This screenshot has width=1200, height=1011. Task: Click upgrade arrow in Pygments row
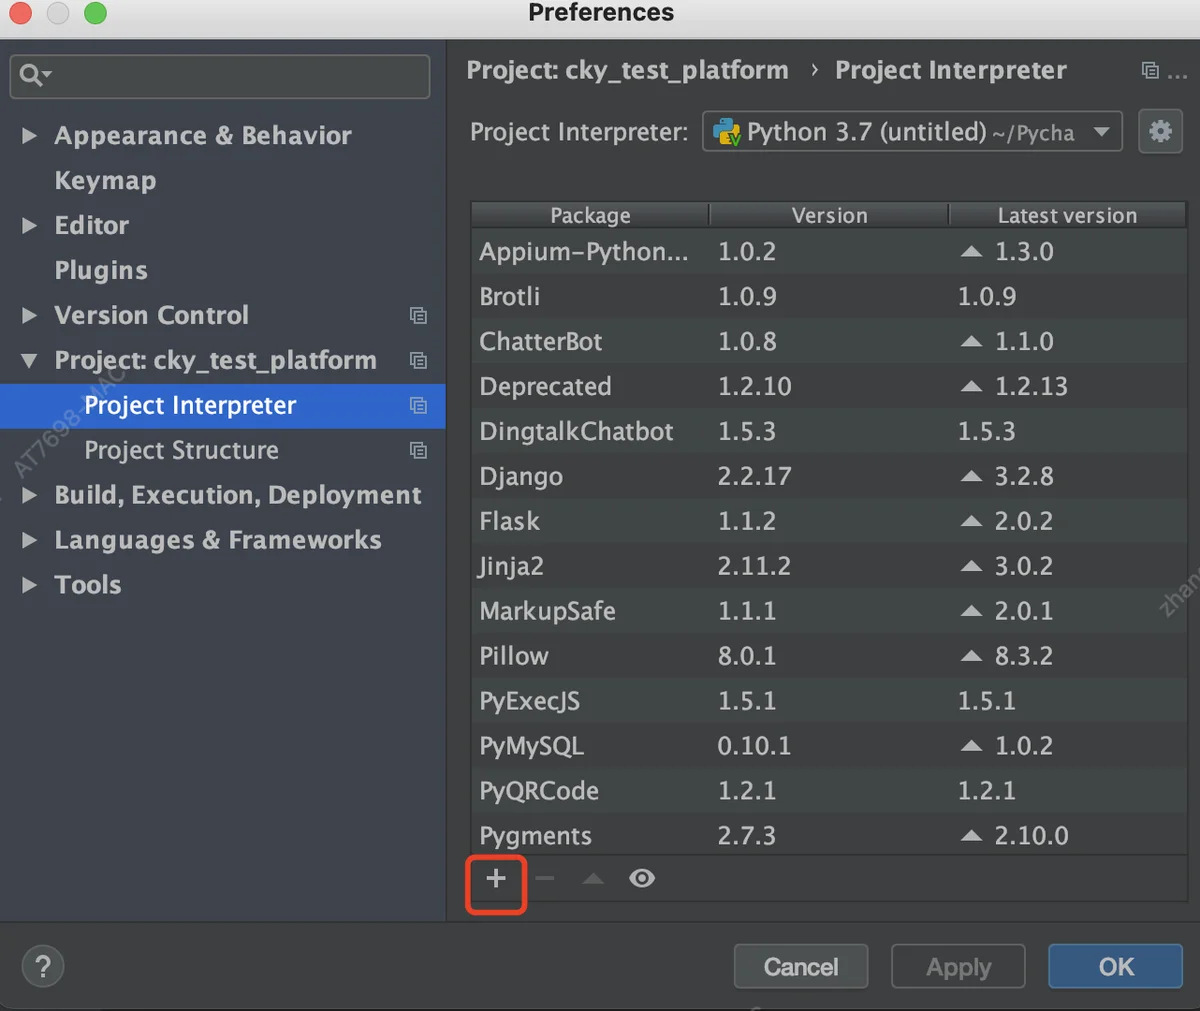pos(971,837)
